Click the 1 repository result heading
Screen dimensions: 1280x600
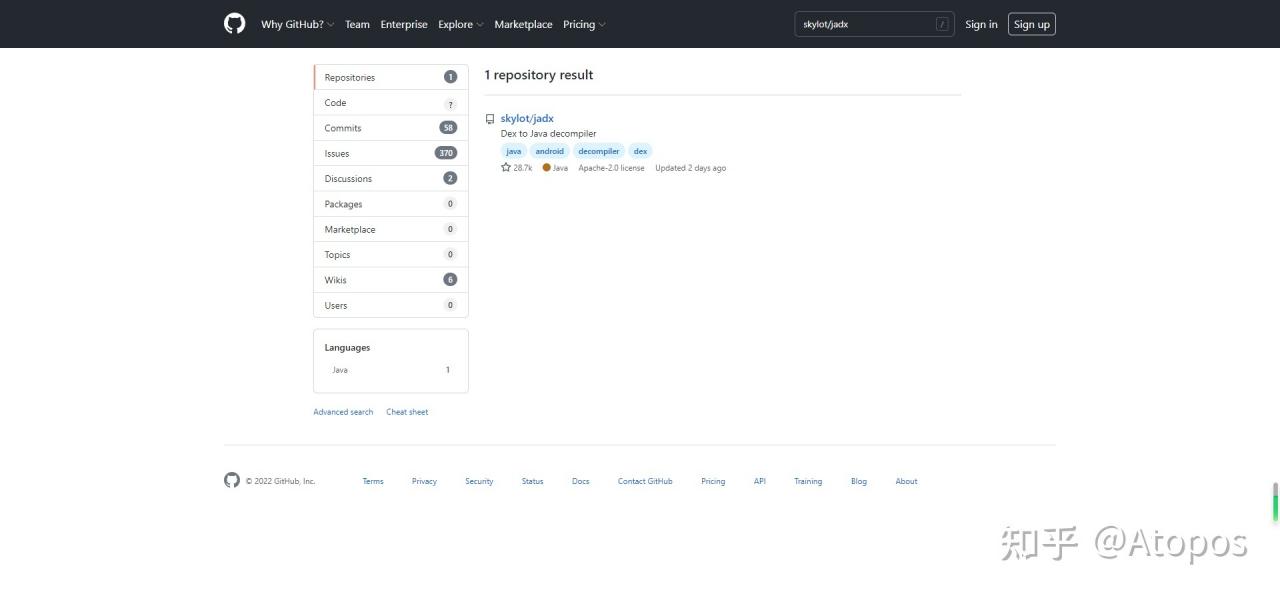click(539, 75)
